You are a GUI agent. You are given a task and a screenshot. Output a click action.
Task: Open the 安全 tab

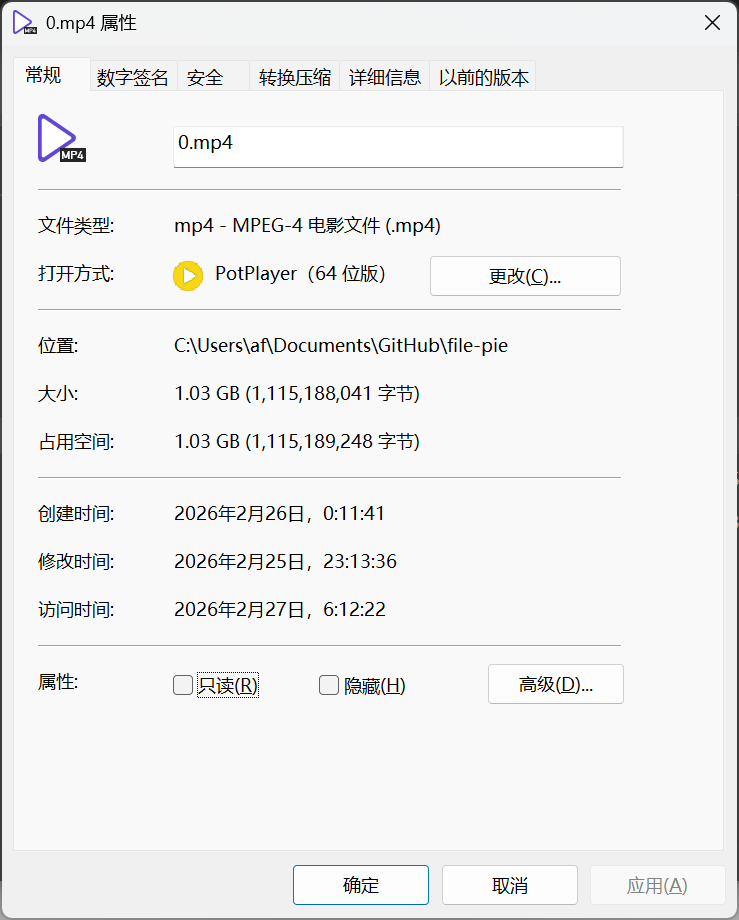coord(205,77)
